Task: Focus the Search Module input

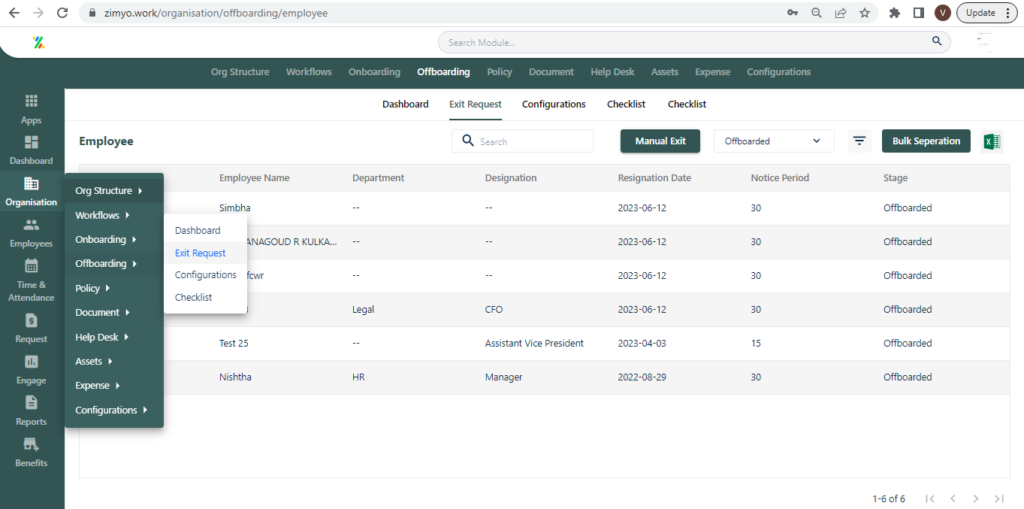Action: (694, 42)
